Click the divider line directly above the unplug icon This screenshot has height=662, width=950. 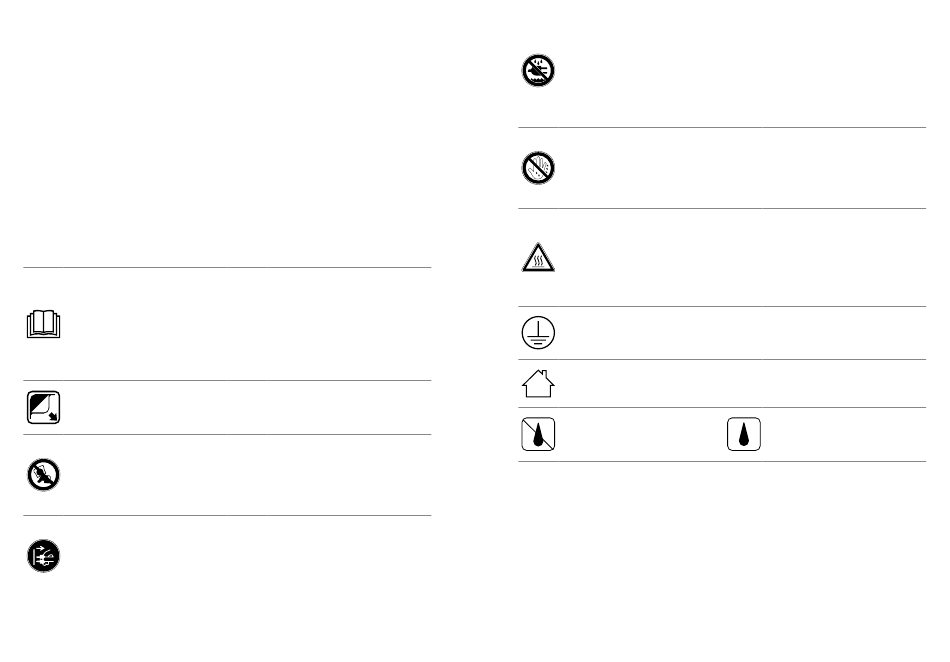227,516
